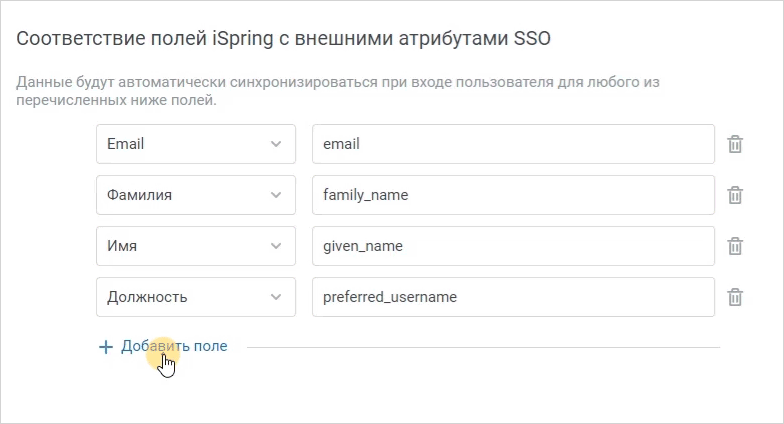The width and height of the screenshot is (784, 424).
Task: Click the gray synchronization description text
Action: (338, 91)
